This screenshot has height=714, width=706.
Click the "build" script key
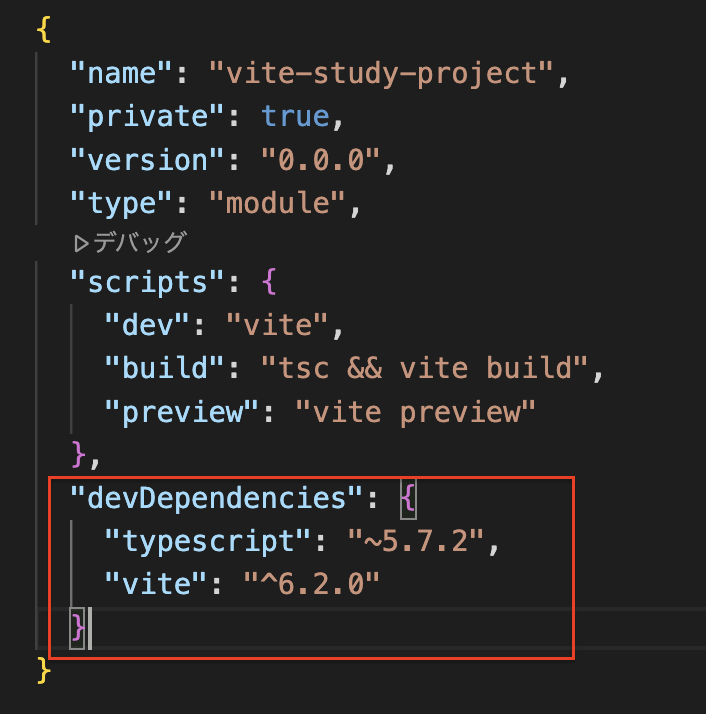164,368
